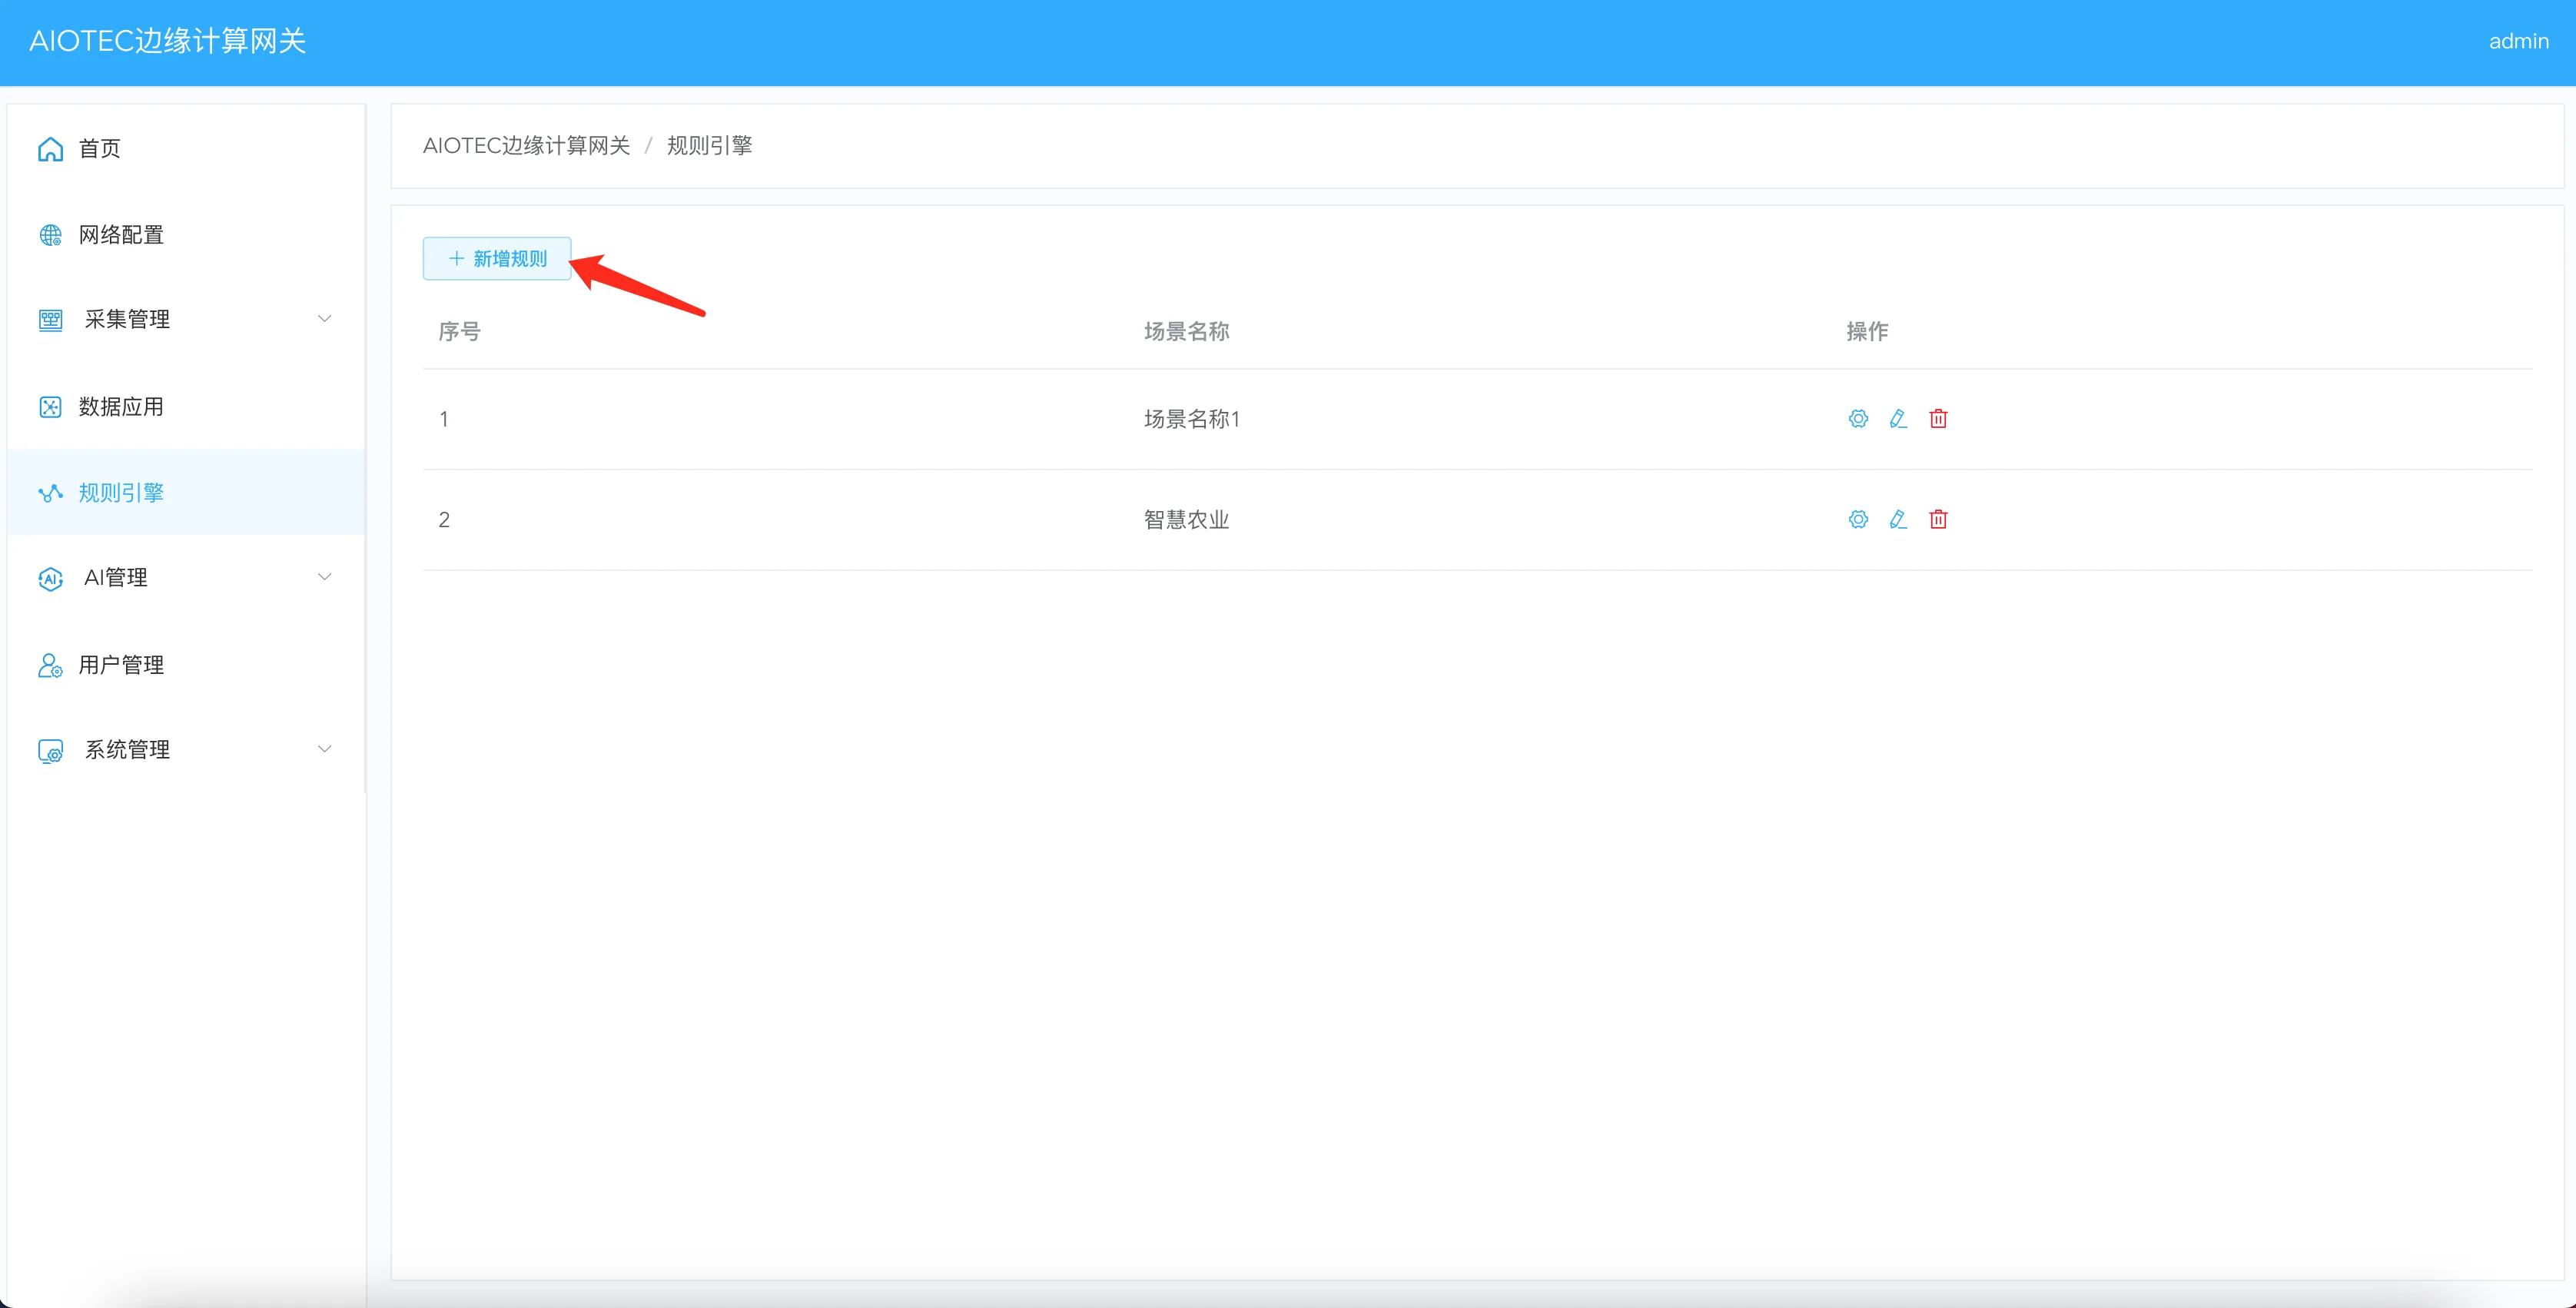The image size is (2576, 1308).
Task: Go to 网络配置 page
Action: tap(121, 235)
